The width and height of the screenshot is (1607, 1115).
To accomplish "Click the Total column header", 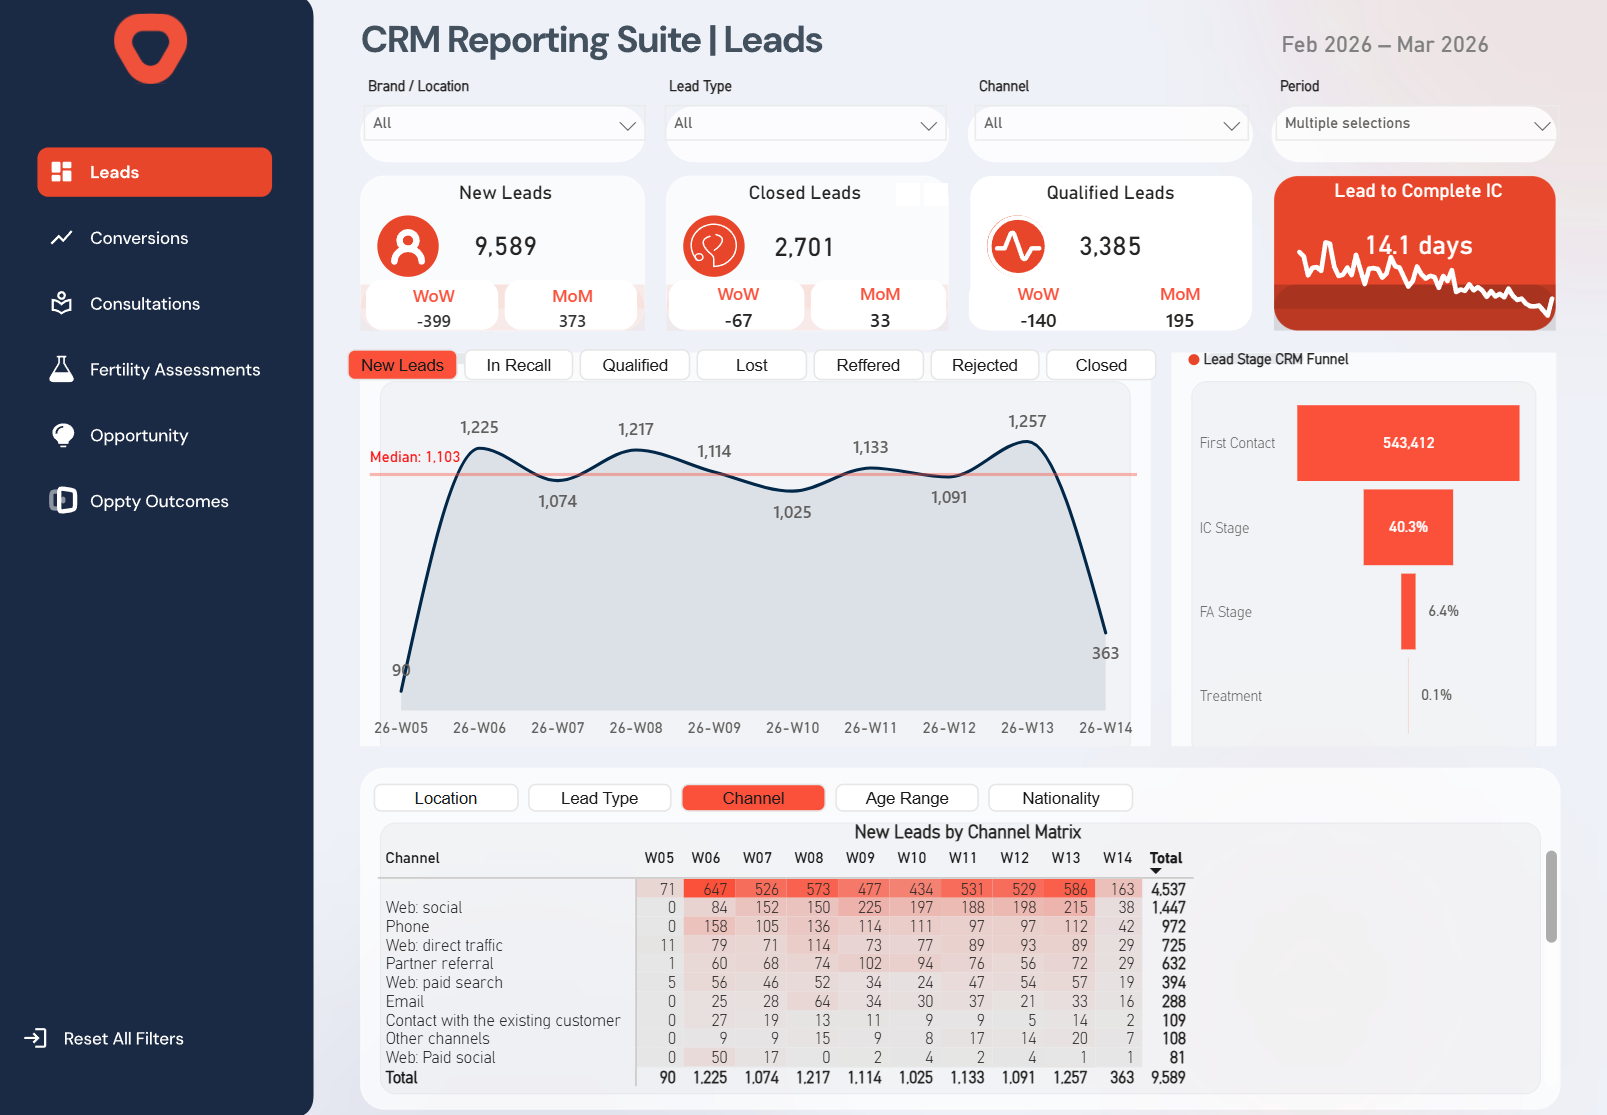I will (1166, 858).
